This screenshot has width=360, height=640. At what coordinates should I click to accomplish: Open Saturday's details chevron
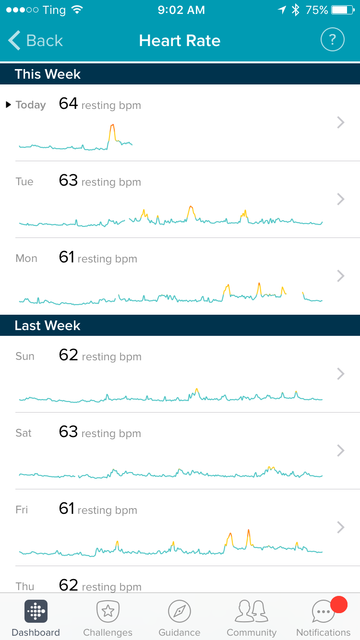tap(341, 451)
